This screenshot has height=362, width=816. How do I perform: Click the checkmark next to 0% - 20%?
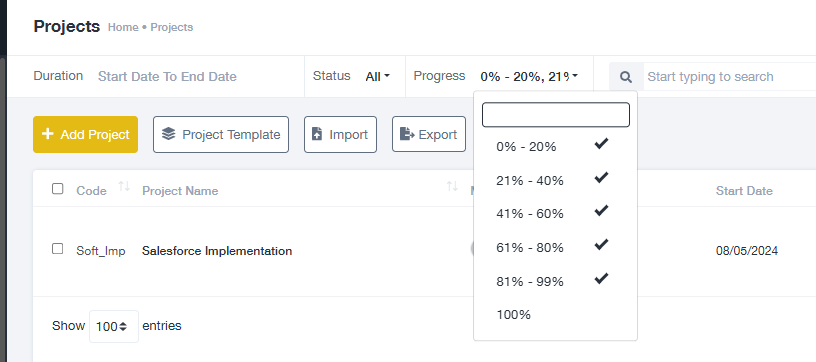point(601,144)
